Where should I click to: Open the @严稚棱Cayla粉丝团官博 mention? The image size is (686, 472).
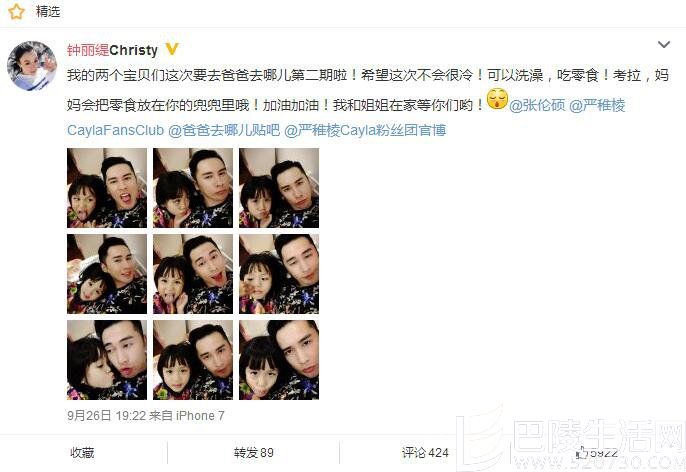pos(365,130)
